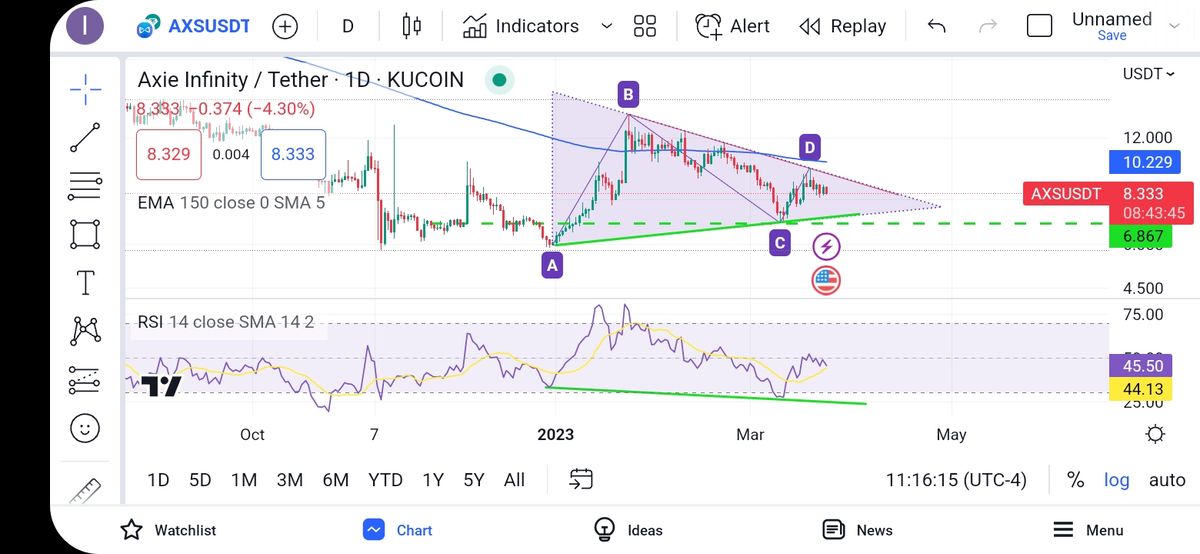Change the D timeframe interval
The image size is (1200, 554).
[x=348, y=27]
